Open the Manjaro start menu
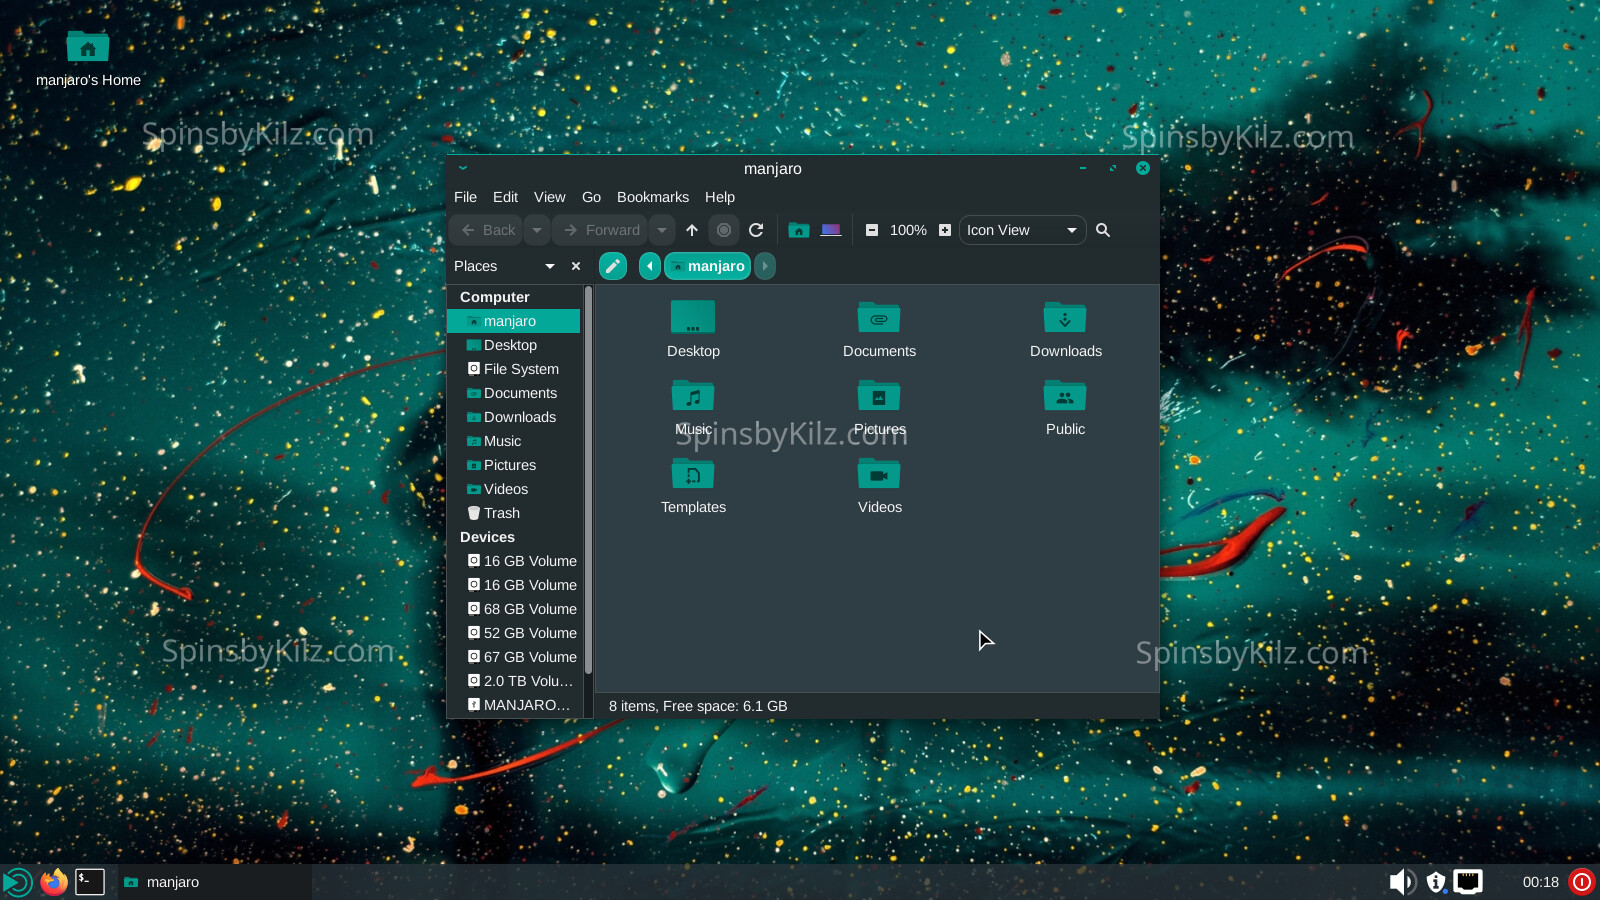Viewport: 1600px width, 900px height. pos(17,882)
